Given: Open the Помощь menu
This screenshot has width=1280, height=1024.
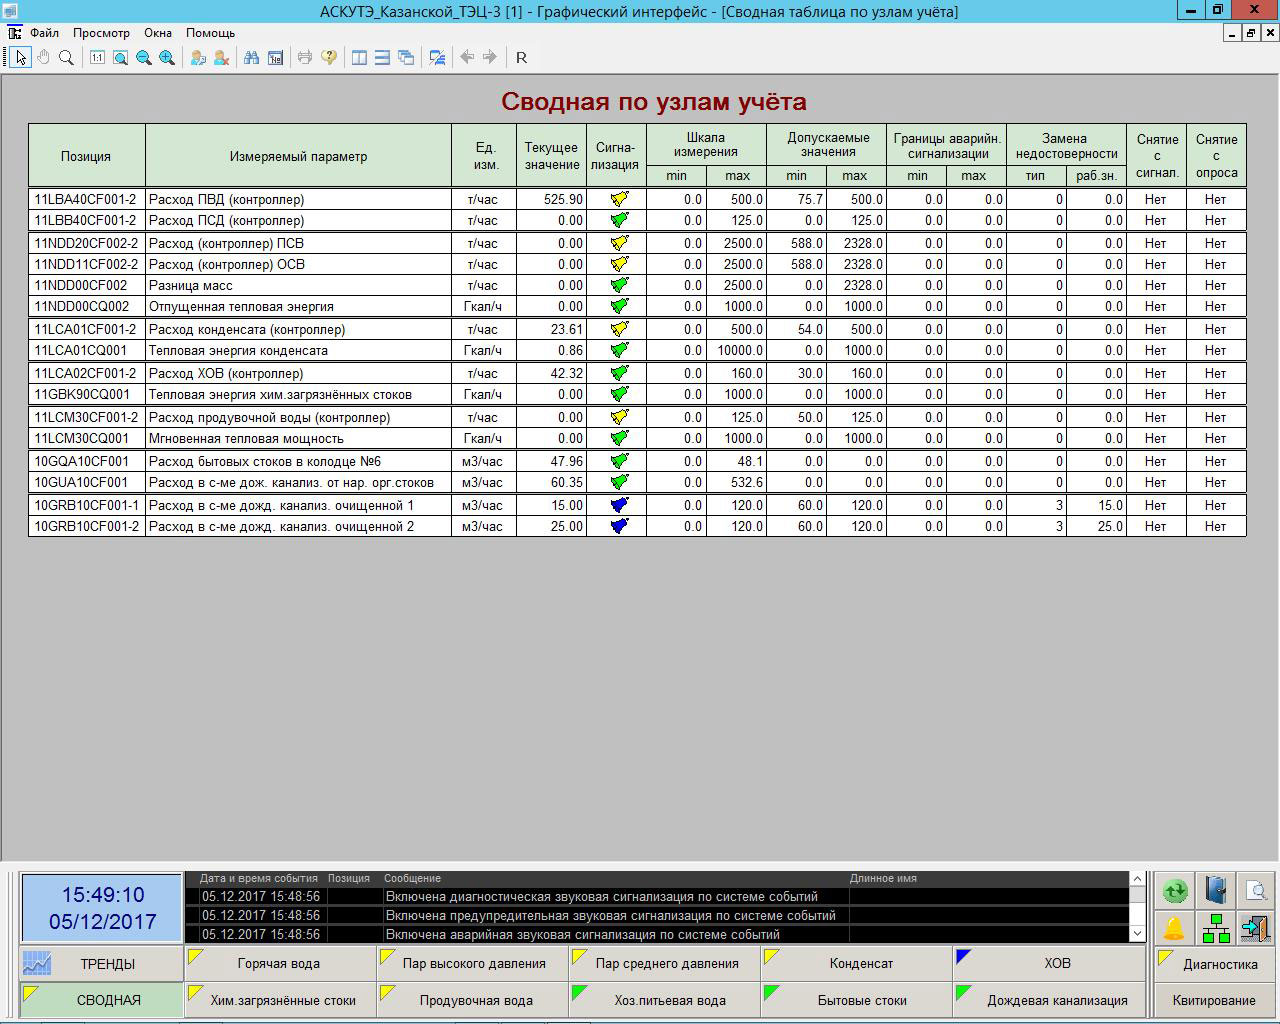Looking at the screenshot, I should 210,33.
